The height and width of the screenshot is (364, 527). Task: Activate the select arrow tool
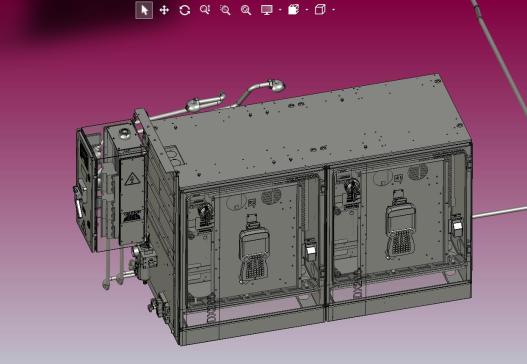point(144,10)
